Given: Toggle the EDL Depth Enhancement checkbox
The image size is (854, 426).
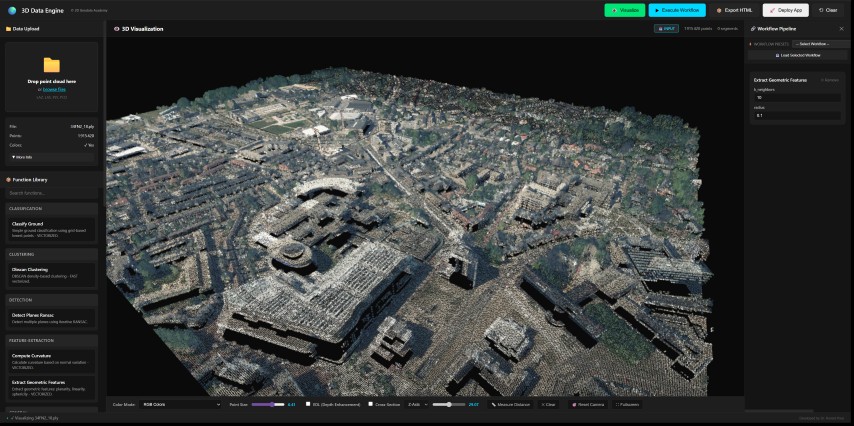Looking at the screenshot, I should point(309,405).
